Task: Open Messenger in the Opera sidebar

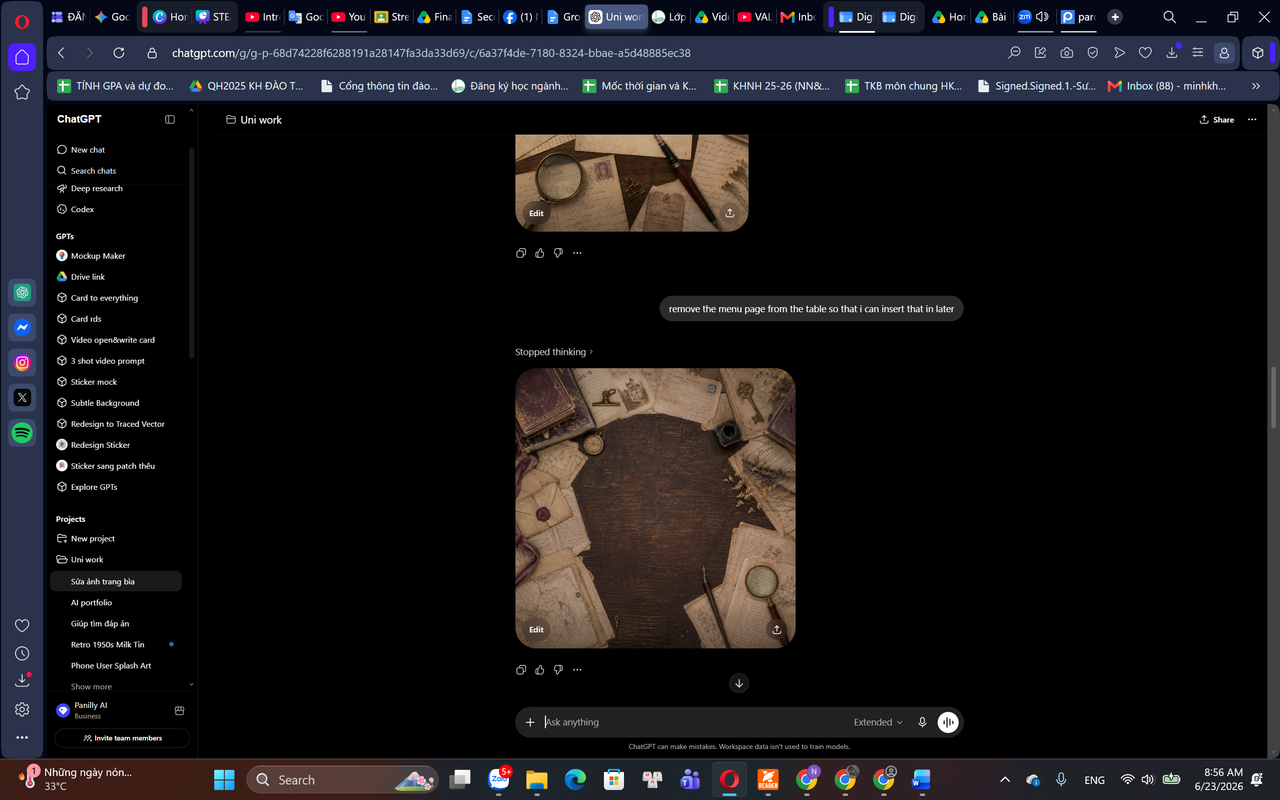Action: (x=22, y=328)
